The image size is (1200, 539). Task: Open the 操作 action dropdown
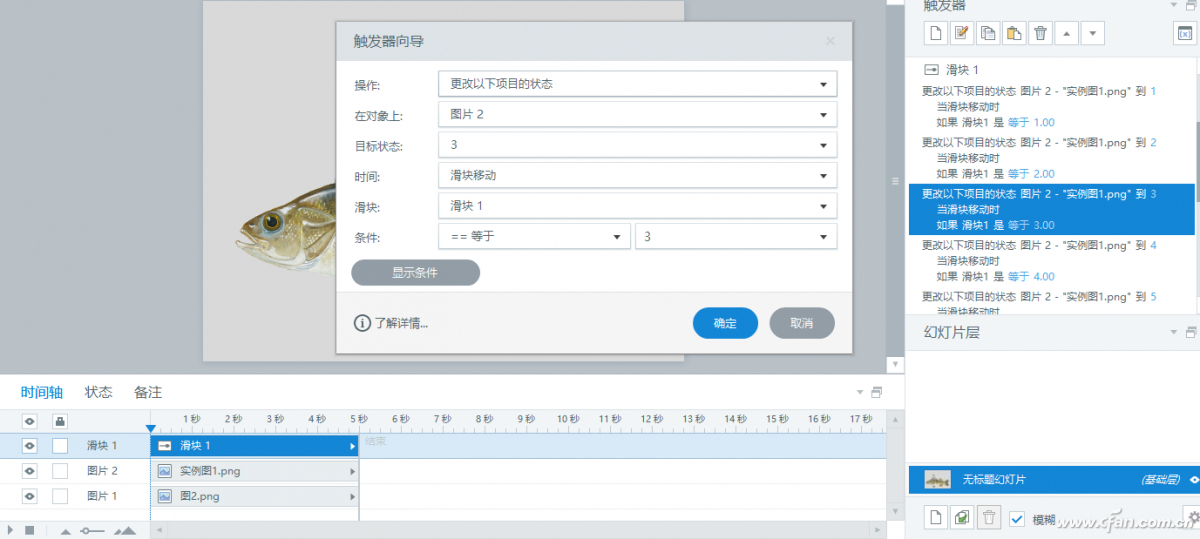[637, 84]
